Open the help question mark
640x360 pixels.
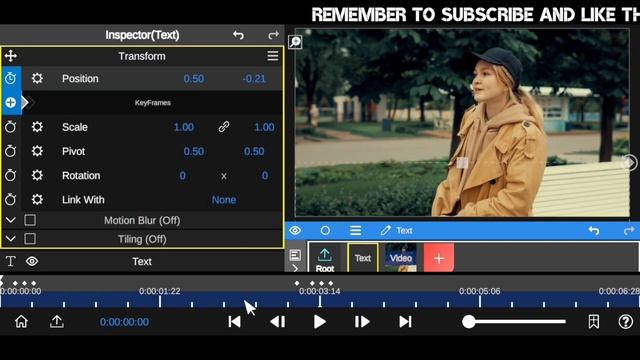point(625,322)
